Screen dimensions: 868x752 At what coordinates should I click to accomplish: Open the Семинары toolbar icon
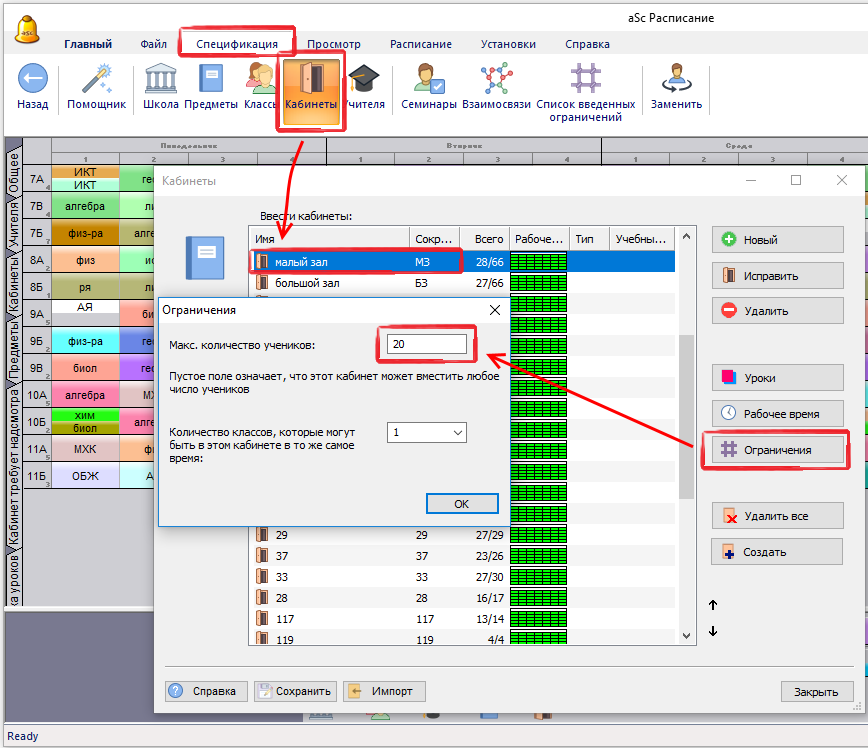pos(428,80)
